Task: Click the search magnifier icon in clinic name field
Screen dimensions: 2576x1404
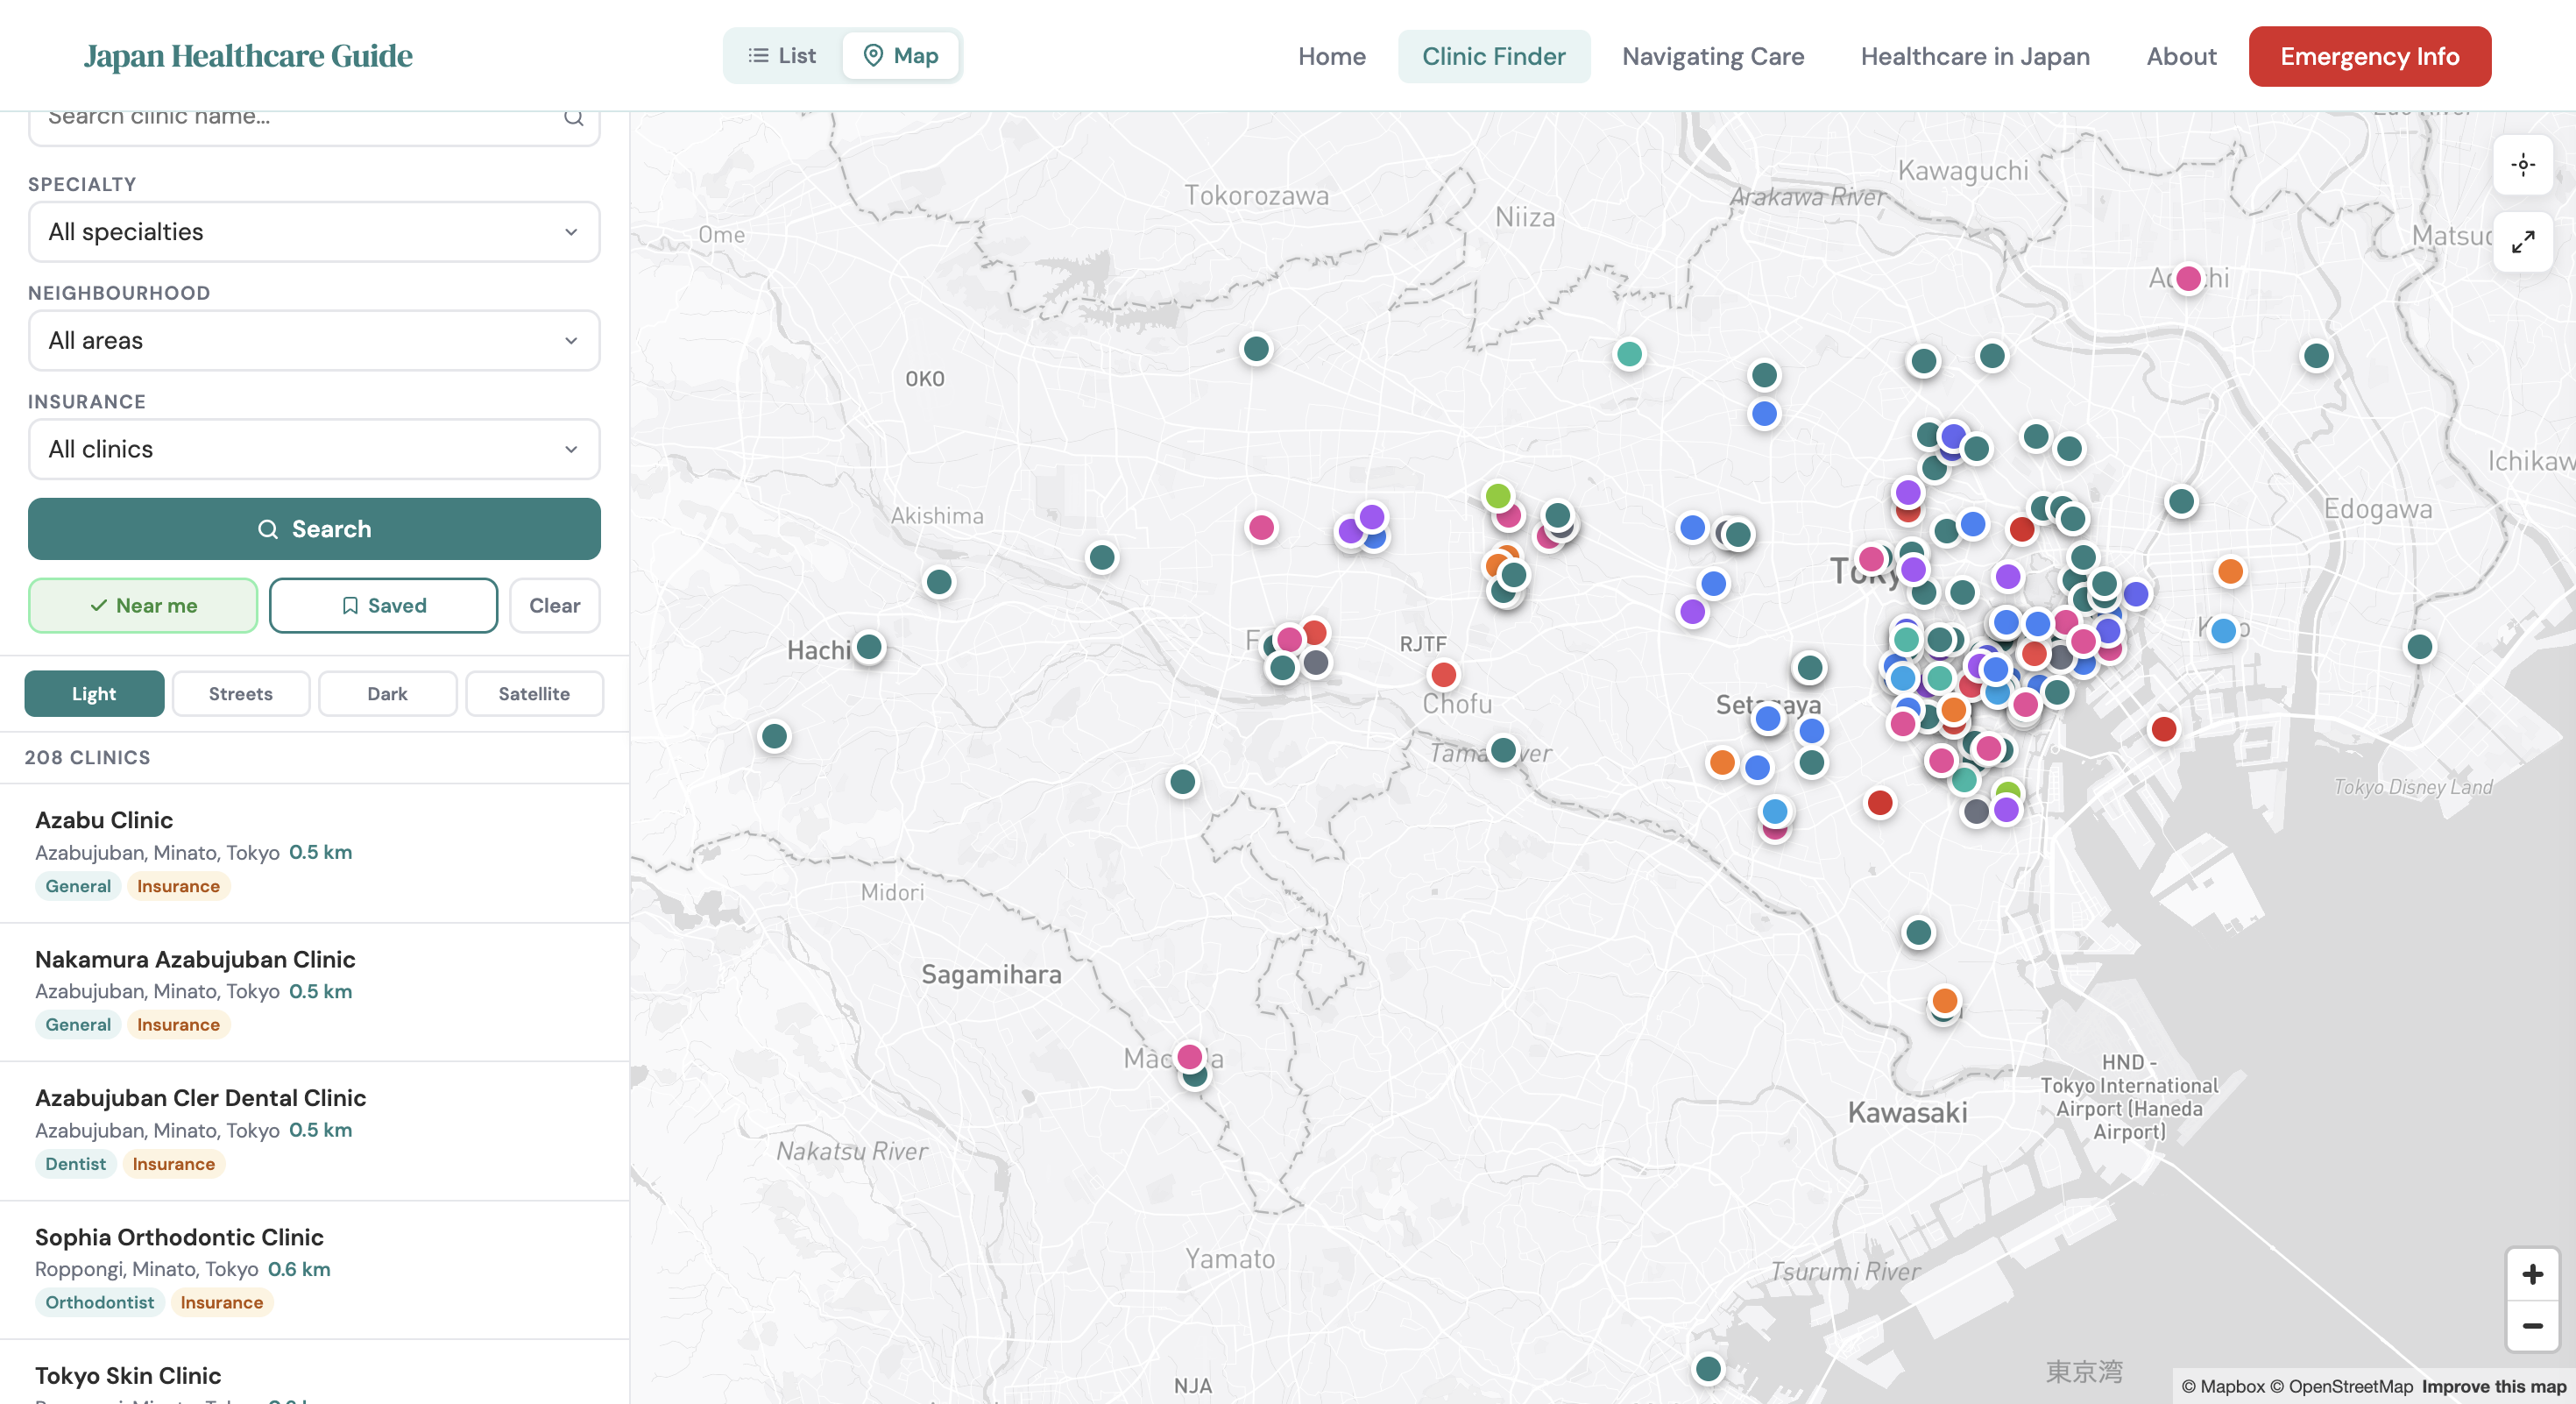Action: pyautogui.click(x=573, y=118)
